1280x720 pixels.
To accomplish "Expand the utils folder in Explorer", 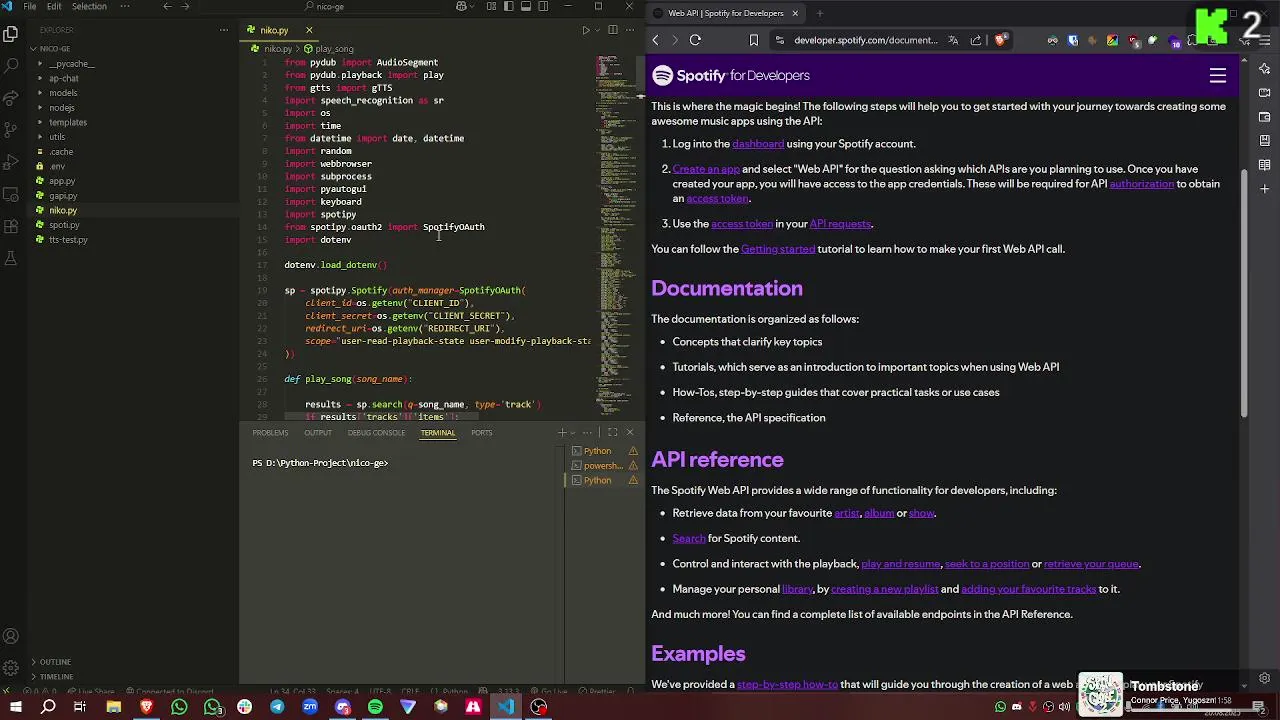I will (57, 137).
